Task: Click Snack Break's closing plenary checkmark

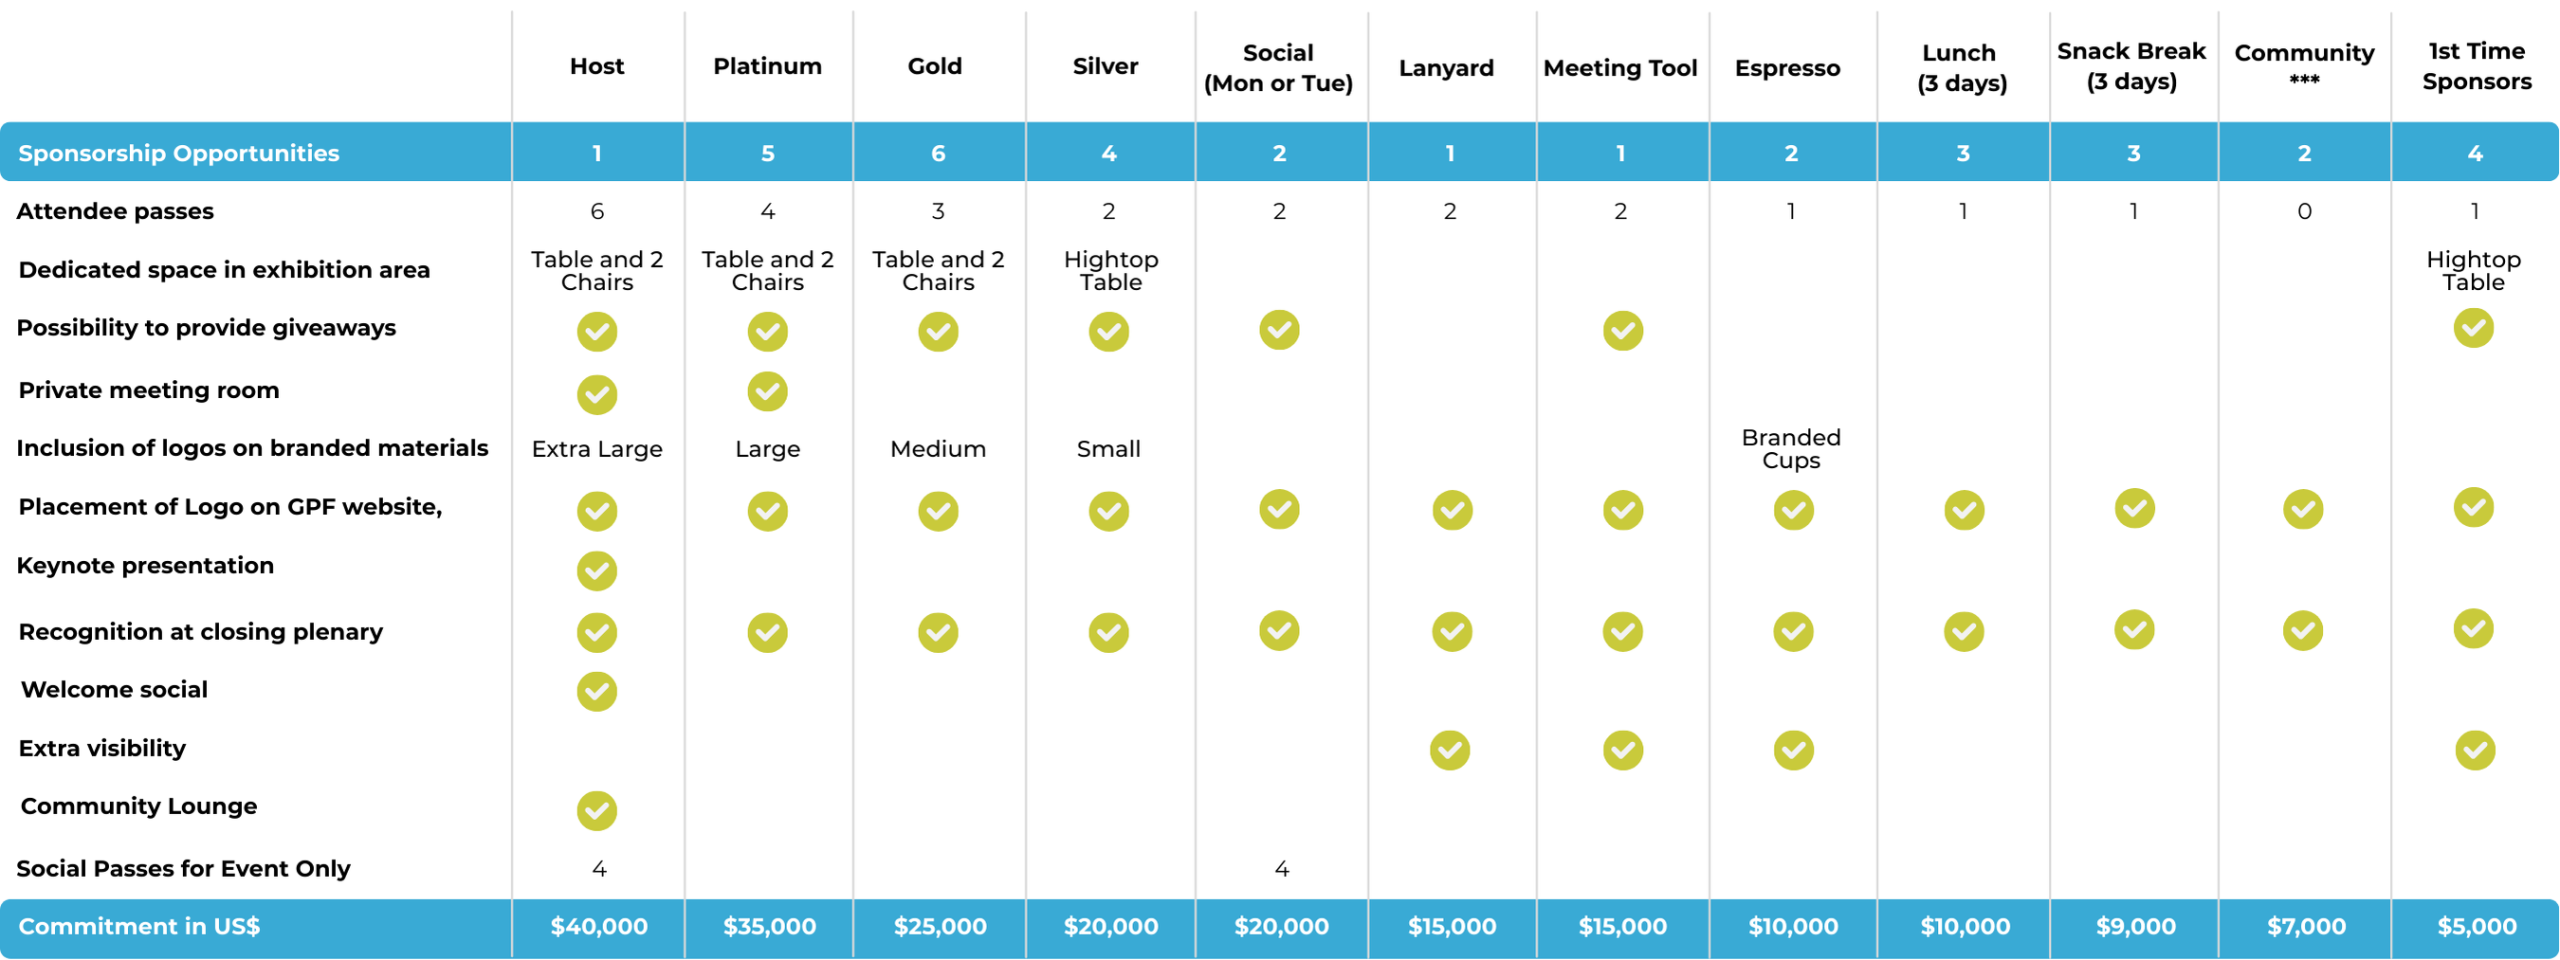Action: pyautogui.click(x=2134, y=630)
